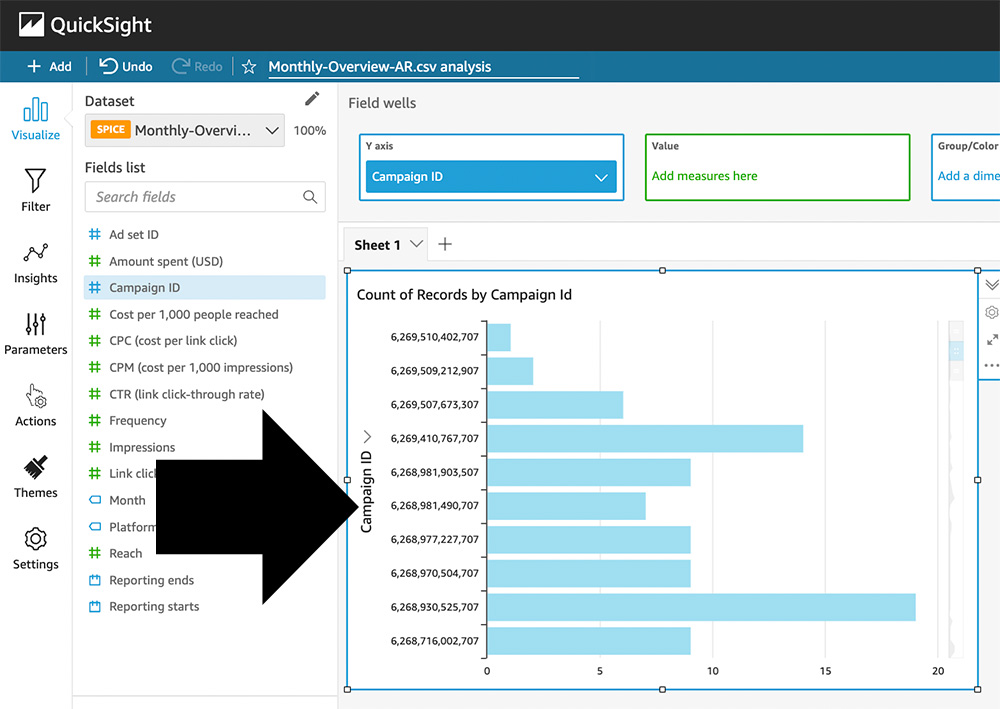This screenshot has height=709, width=1000.
Task: Select the Amount spent (USD) field
Action: pos(165,261)
